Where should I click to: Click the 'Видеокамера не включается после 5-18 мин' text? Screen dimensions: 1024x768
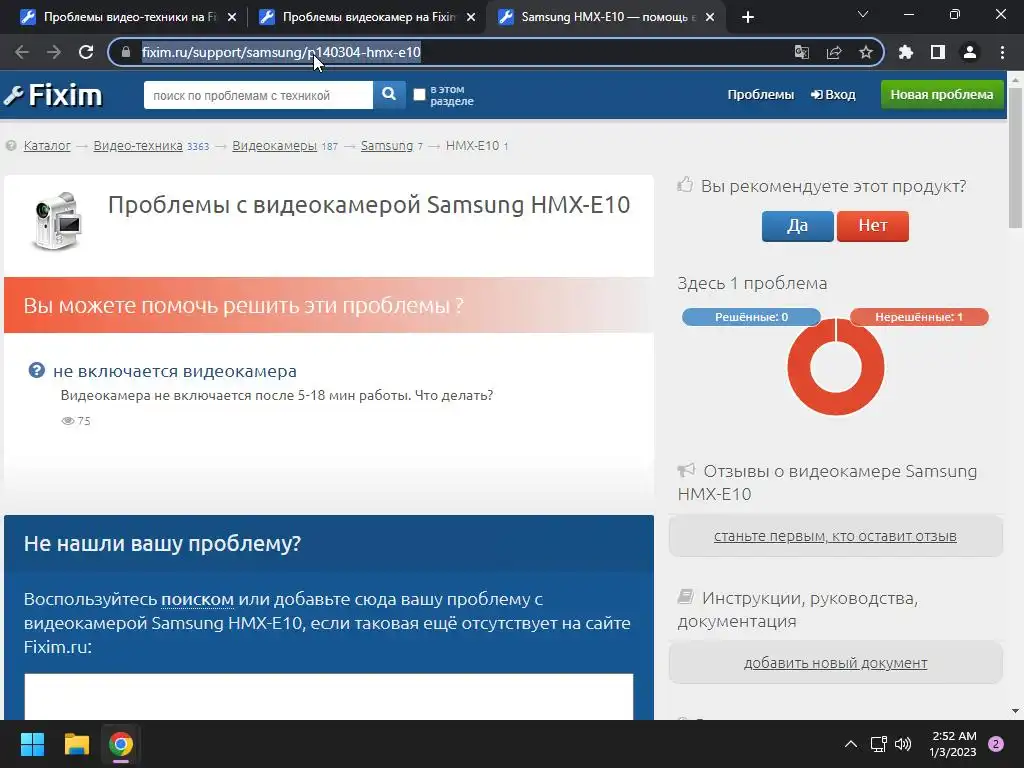(277, 395)
